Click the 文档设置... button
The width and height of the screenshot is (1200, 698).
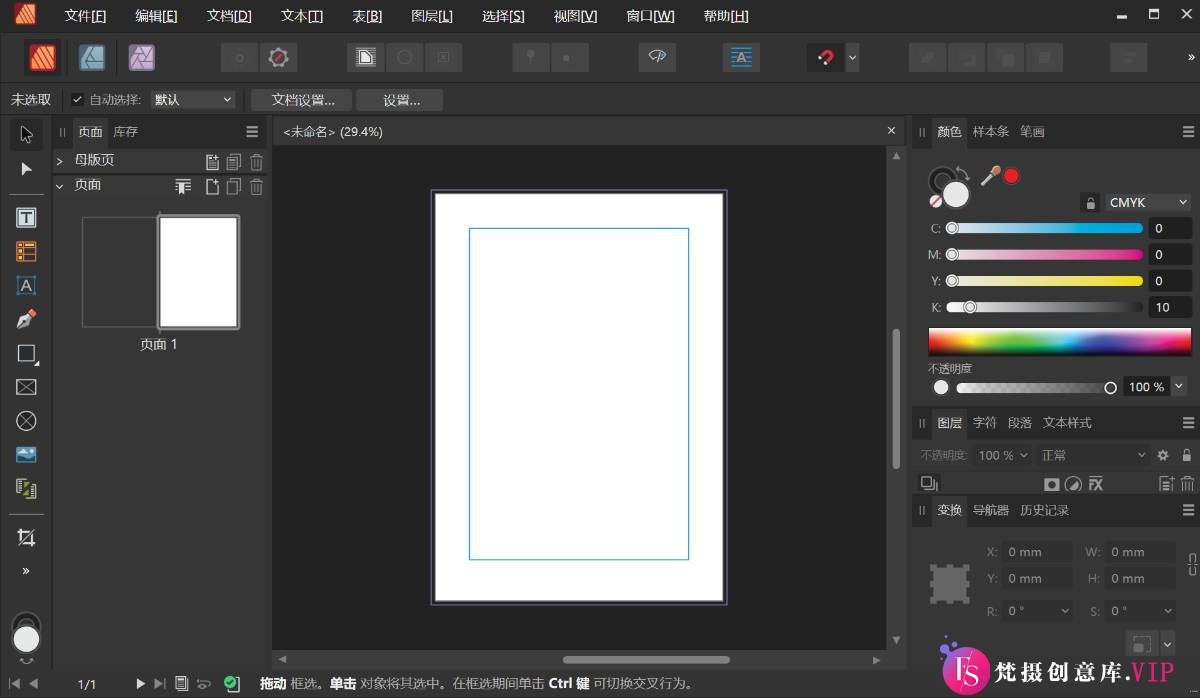[301, 100]
